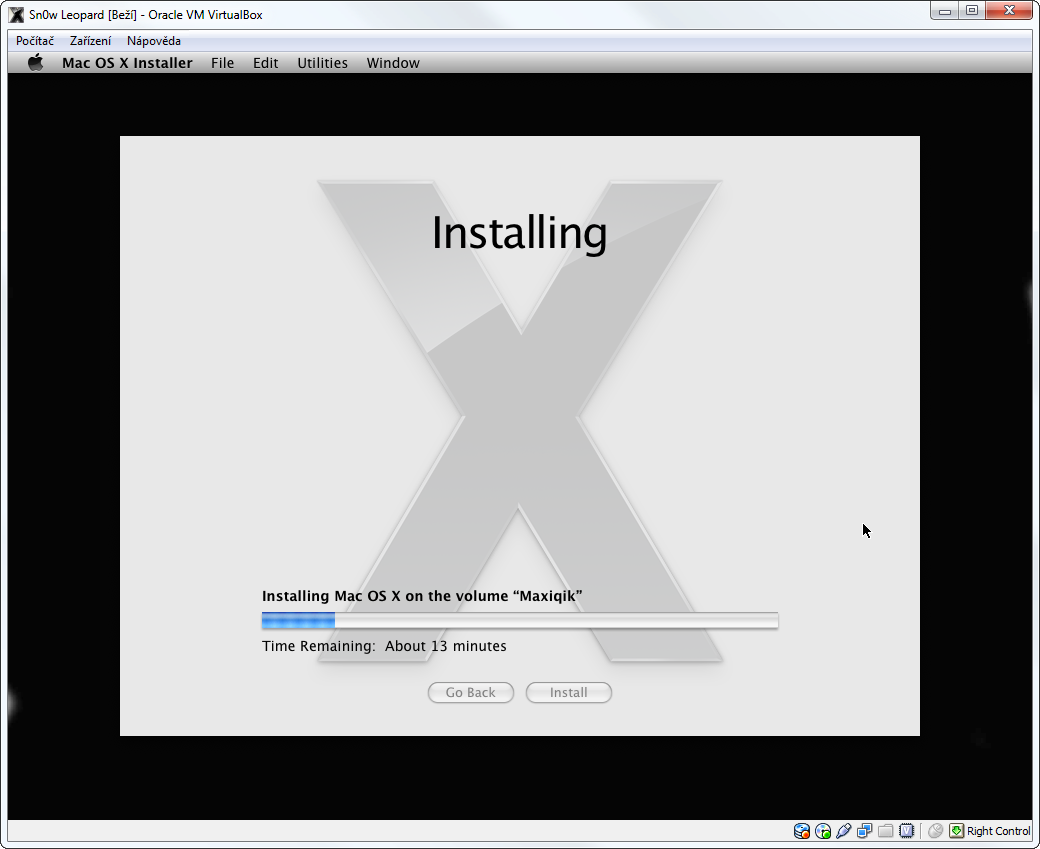Viewport: 1040px width, 849px height.
Task: Open the Window menu
Action: click(x=393, y=63)
